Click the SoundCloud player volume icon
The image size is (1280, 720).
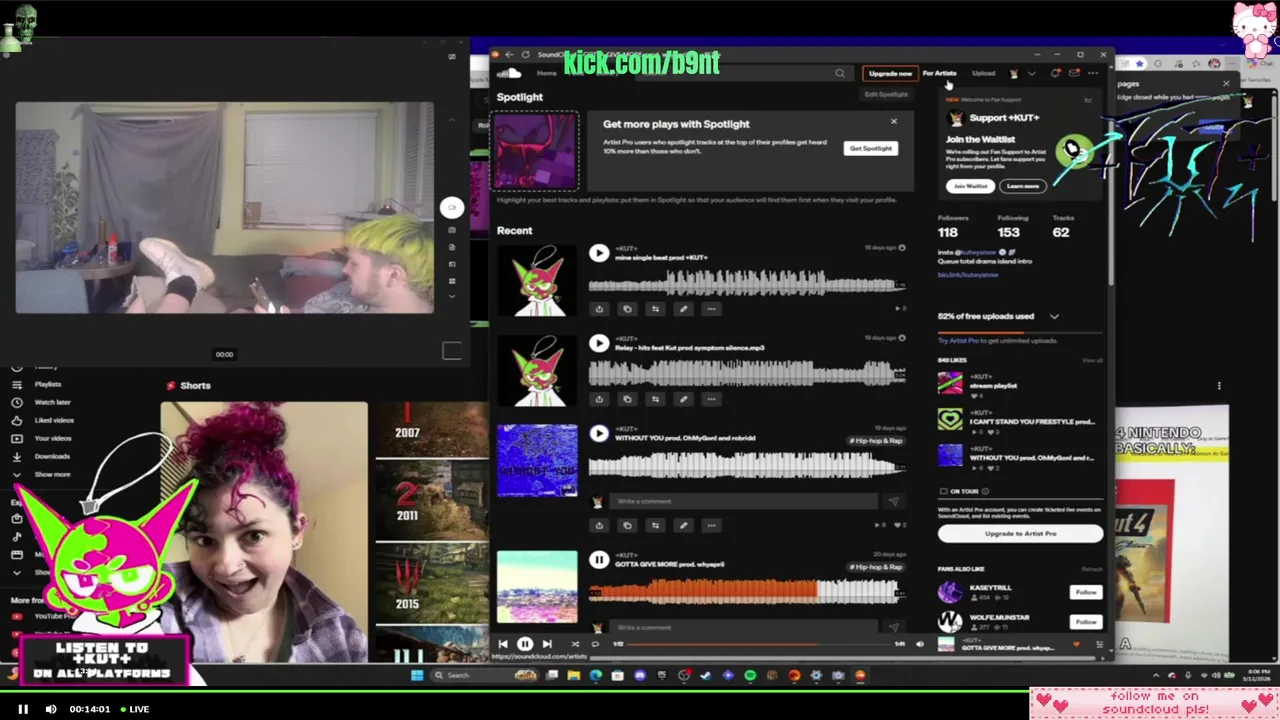tap(919, 644)
